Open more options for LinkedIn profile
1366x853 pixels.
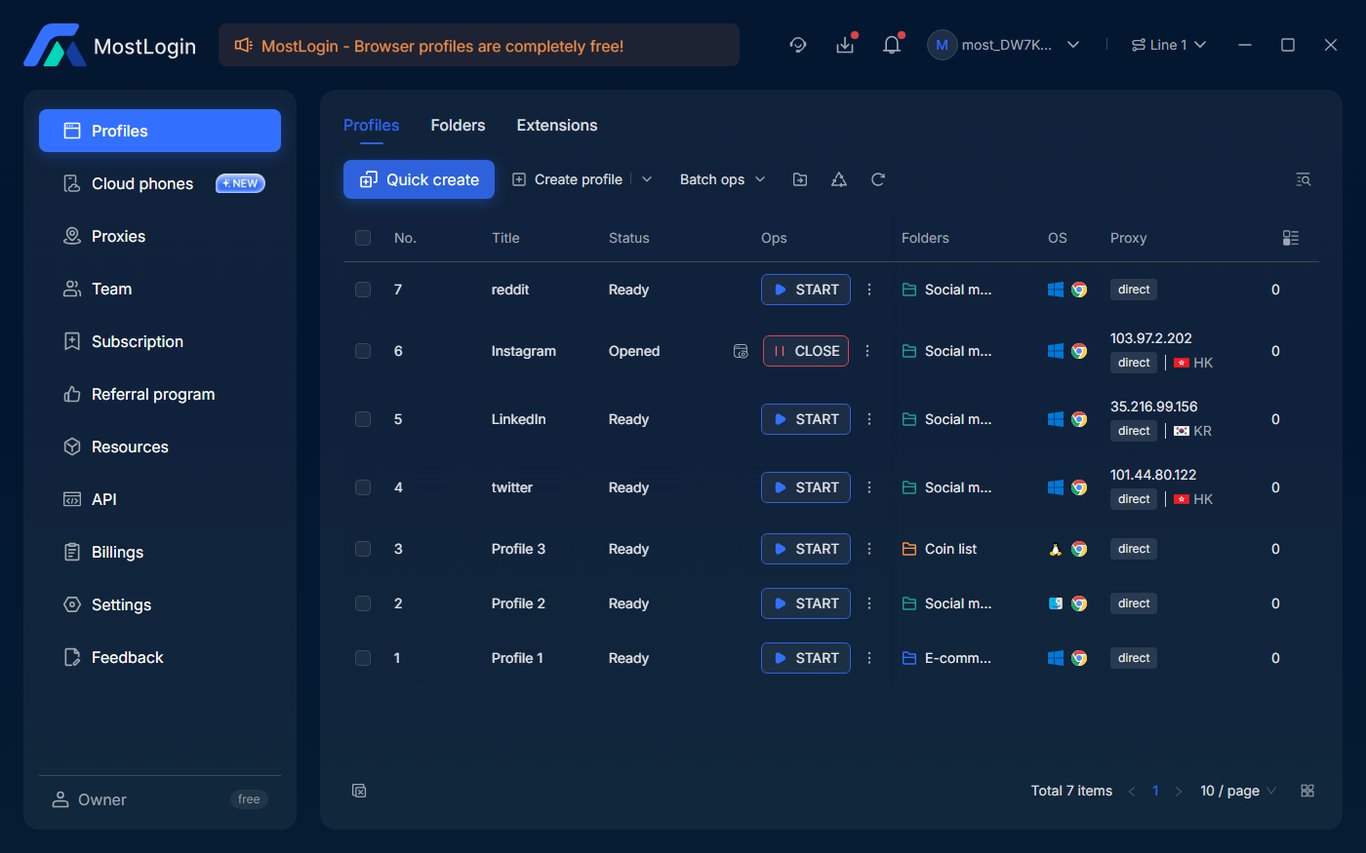869,420
